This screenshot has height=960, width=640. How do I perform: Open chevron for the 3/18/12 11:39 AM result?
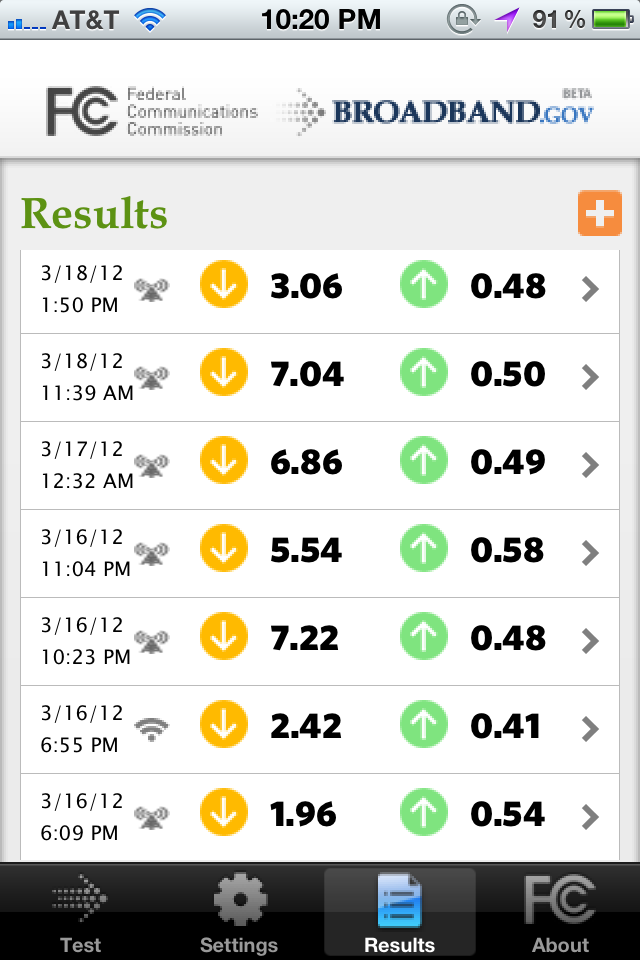coord(590,377)
